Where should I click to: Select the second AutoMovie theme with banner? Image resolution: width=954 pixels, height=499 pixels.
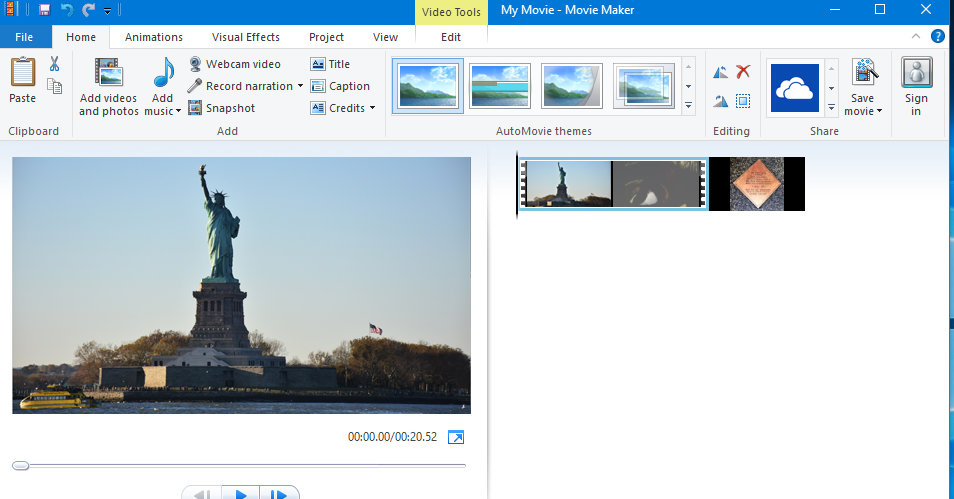tap(500, 86)
